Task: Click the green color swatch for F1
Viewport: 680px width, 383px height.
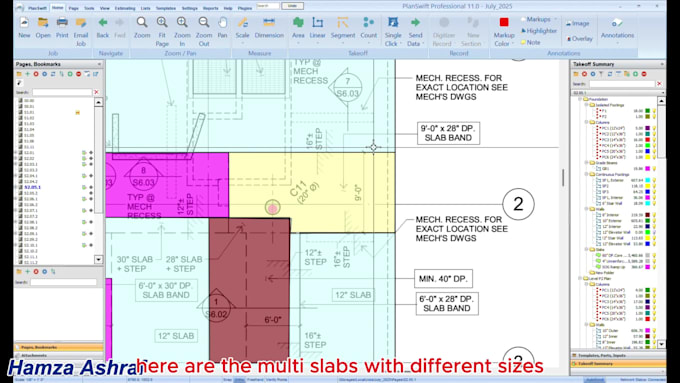Action: tap(647, 111)
